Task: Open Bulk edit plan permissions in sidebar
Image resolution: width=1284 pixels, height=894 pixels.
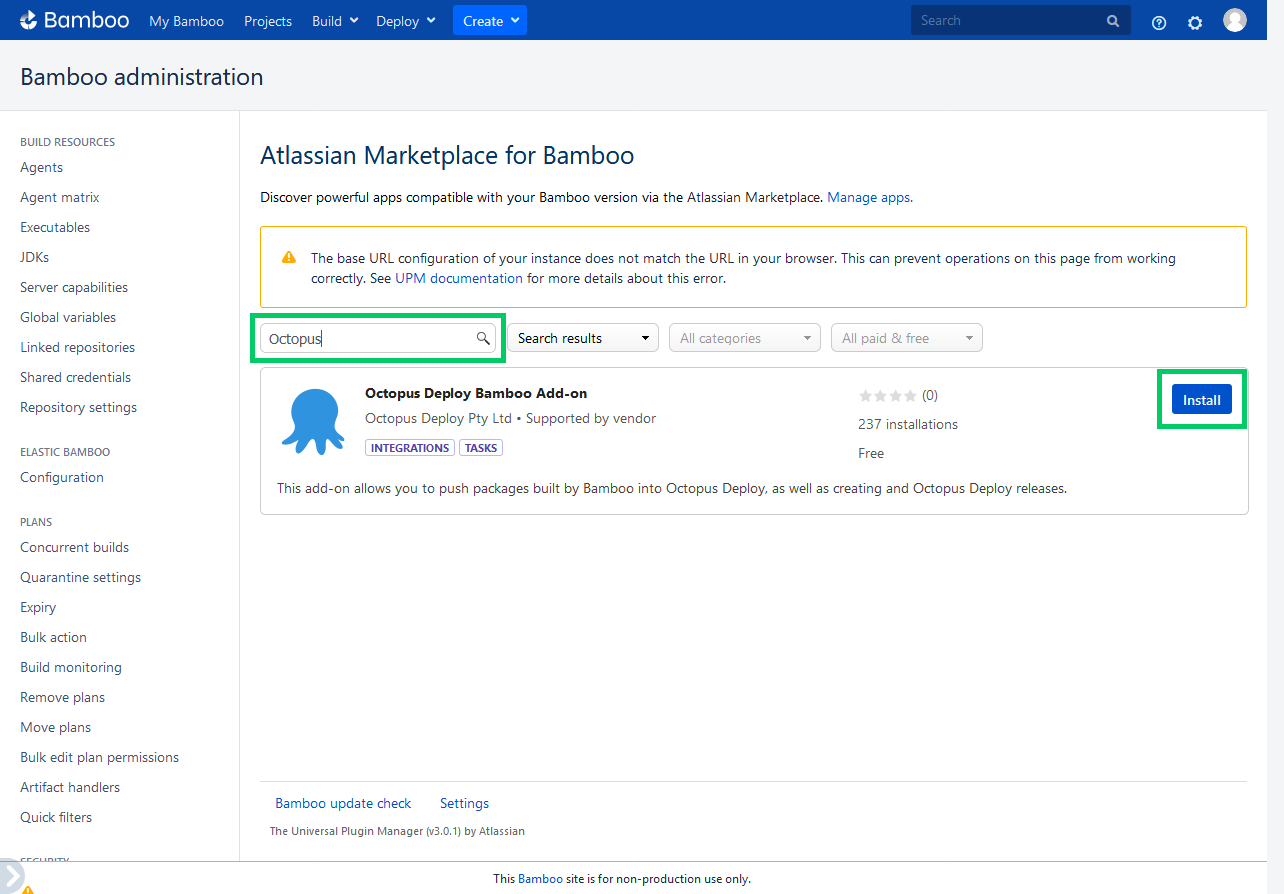Action: (100, 757)
